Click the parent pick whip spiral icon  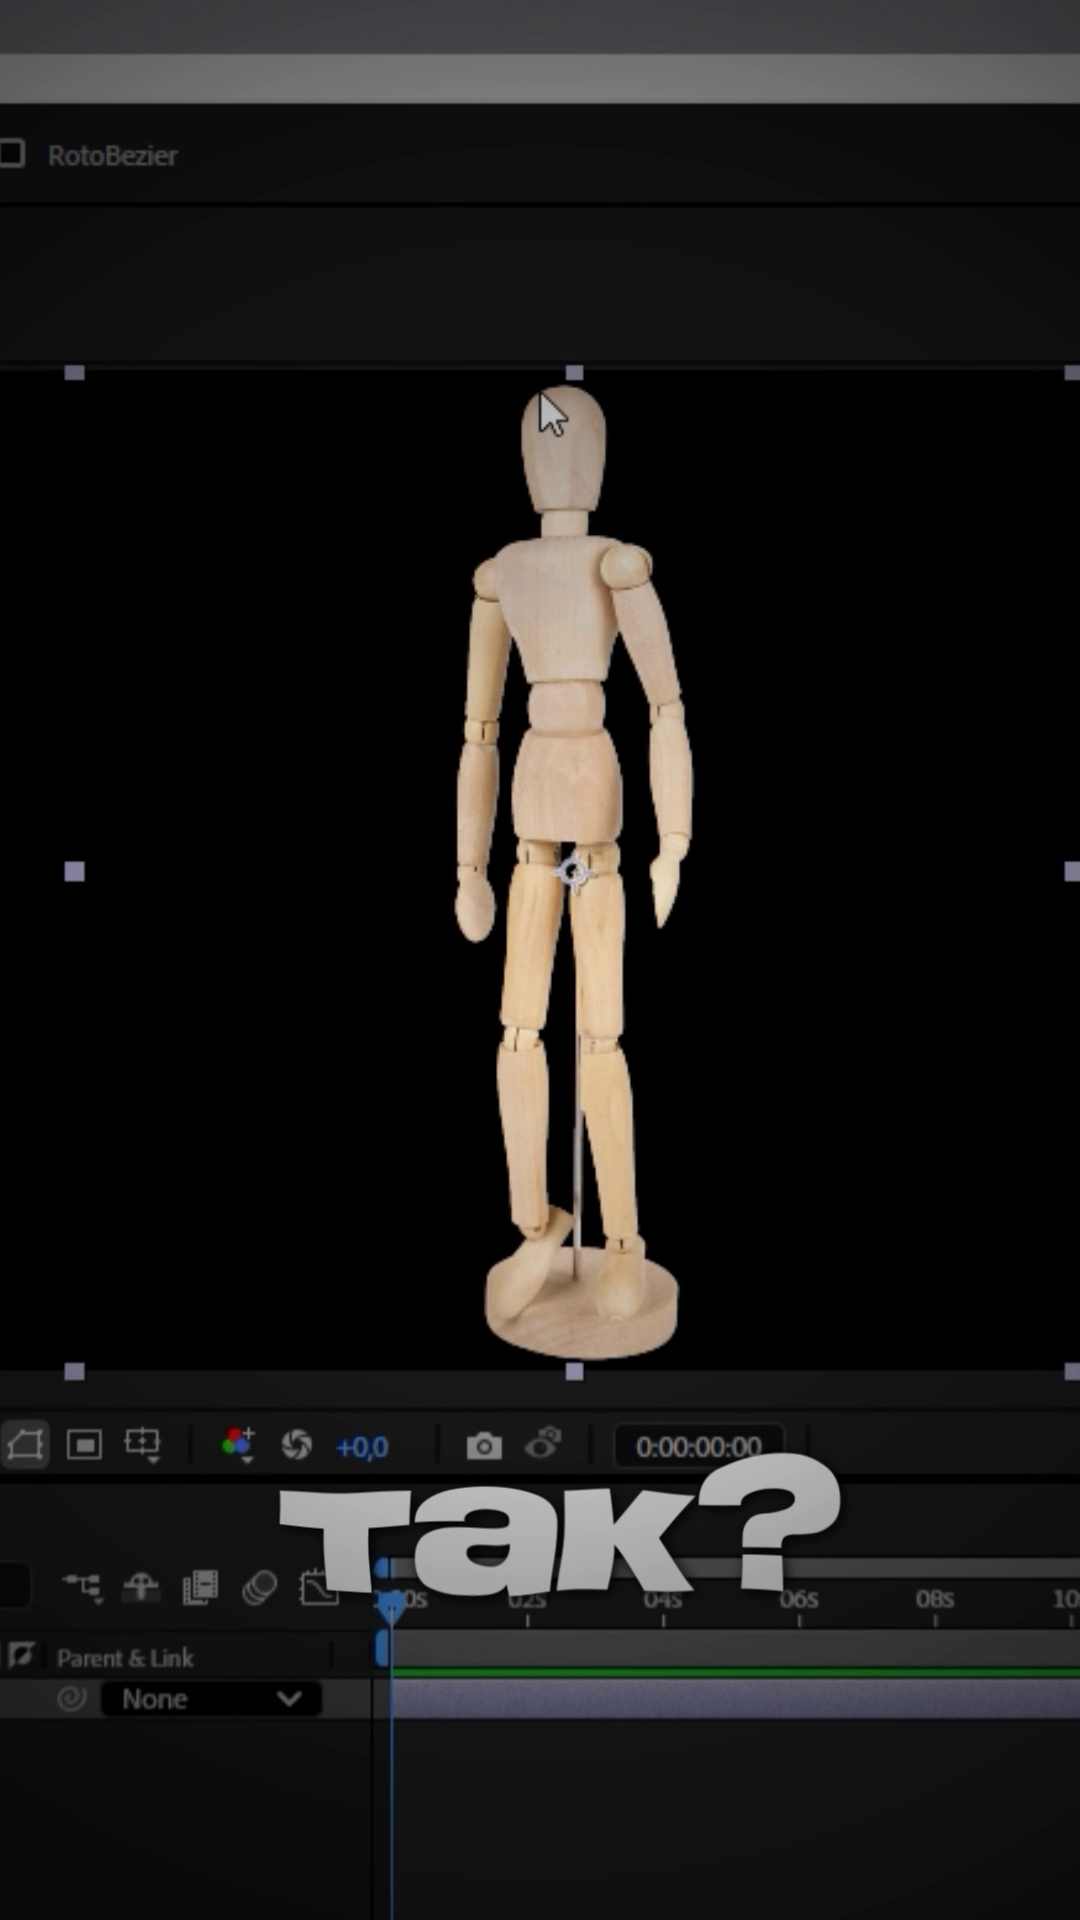coord(72,1698)
